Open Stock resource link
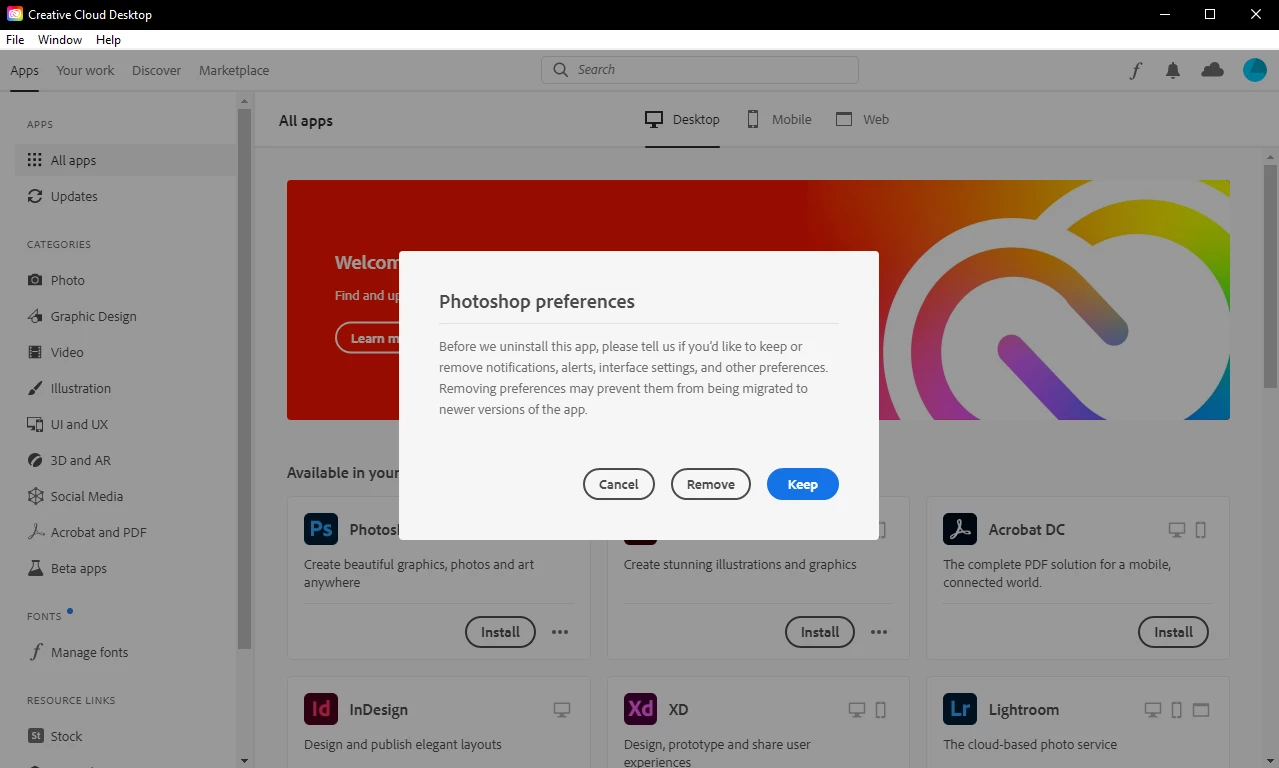The height and width of the screenshot is (768, 1279). pos(126,736)
